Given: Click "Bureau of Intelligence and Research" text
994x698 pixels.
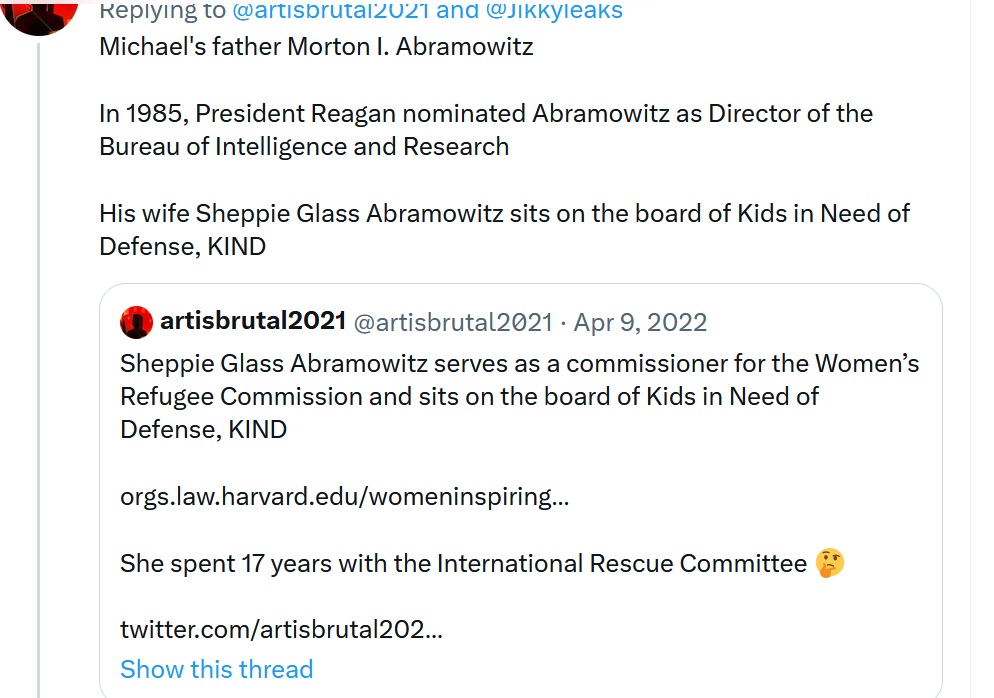Looking at the screenshot, I should click(304, 146).
